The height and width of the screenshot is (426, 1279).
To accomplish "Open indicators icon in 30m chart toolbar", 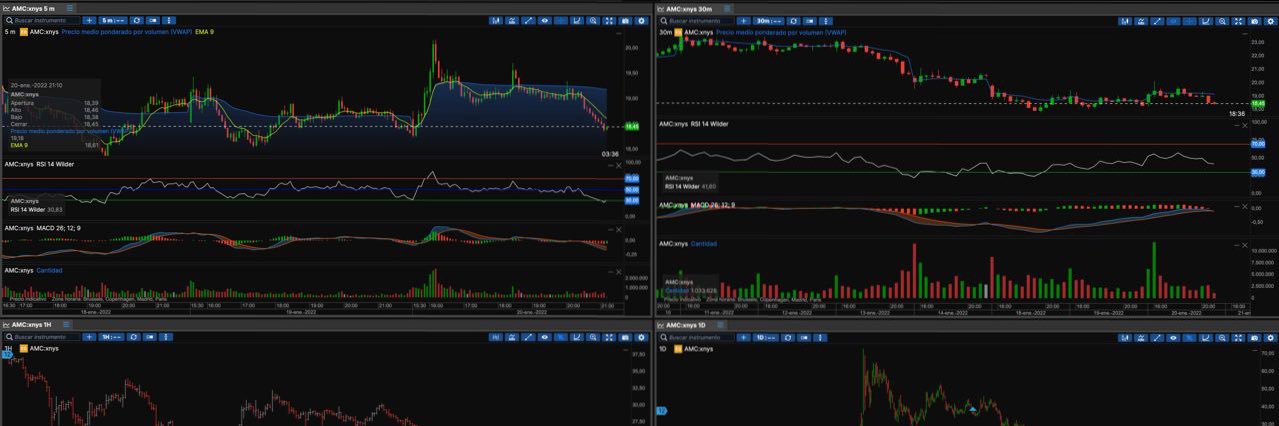I will (x=1141, y=20).
